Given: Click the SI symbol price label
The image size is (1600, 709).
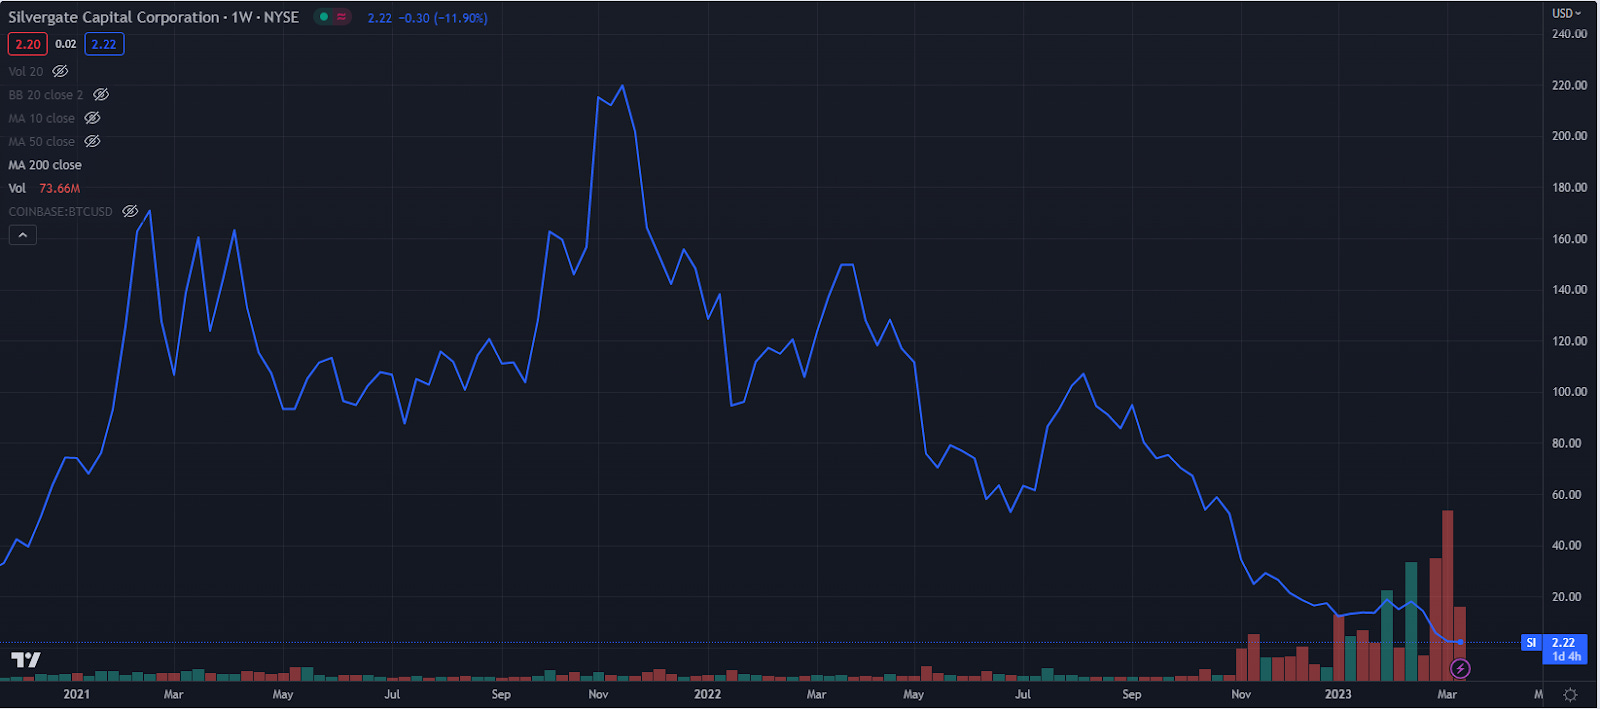Looking at the screenshot, I should pyautogui.click(x=1531, y=643).
